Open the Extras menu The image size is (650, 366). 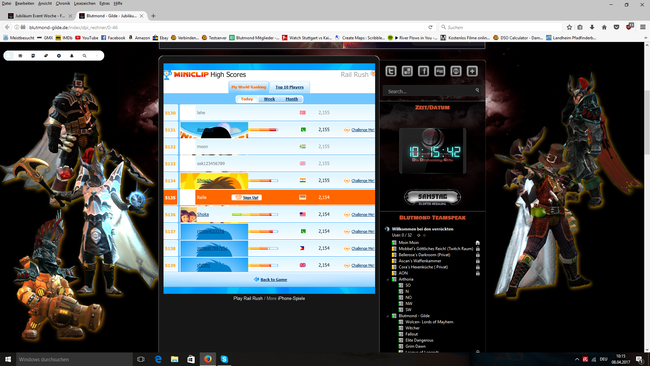coord(104,3)
